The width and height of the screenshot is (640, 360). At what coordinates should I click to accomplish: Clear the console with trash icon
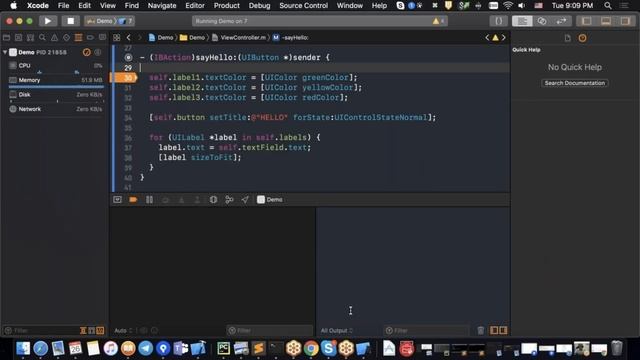click(x=481, y=330)
